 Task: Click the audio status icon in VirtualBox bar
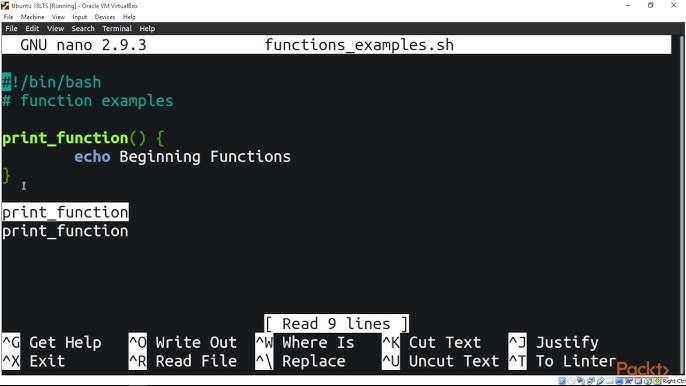click(581, 381)
